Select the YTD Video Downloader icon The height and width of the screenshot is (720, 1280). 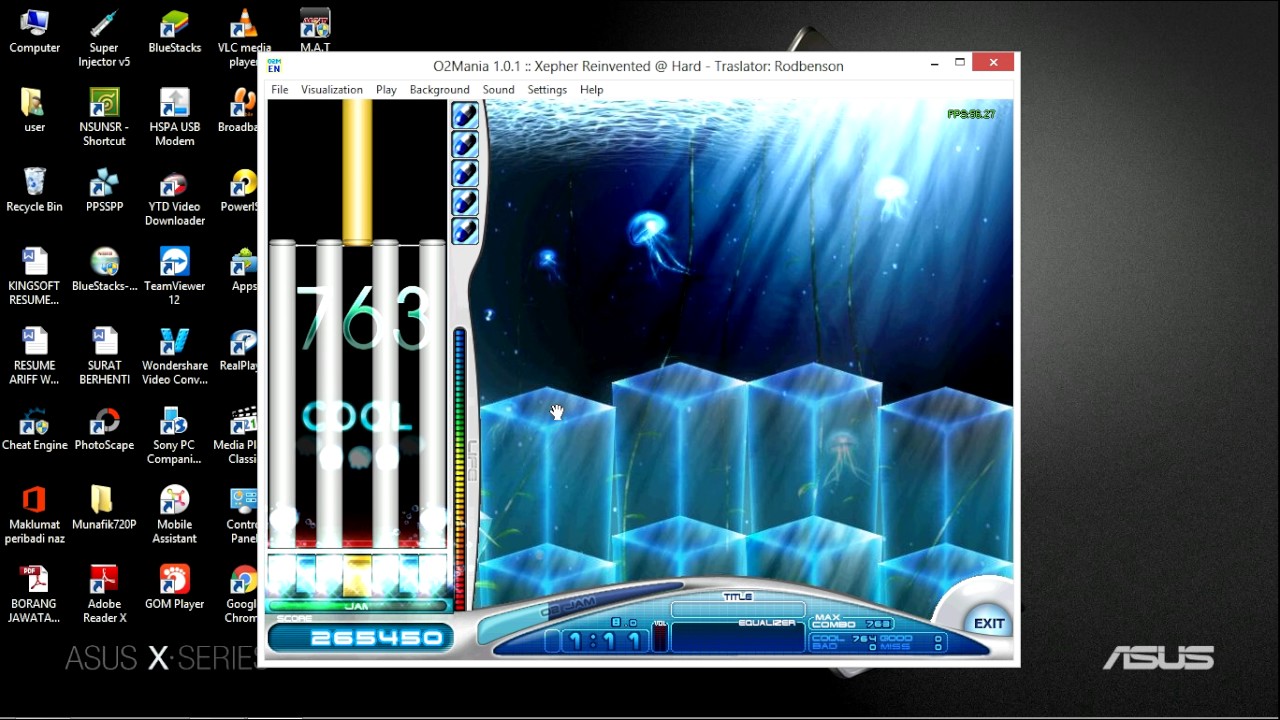coord(175,197)
